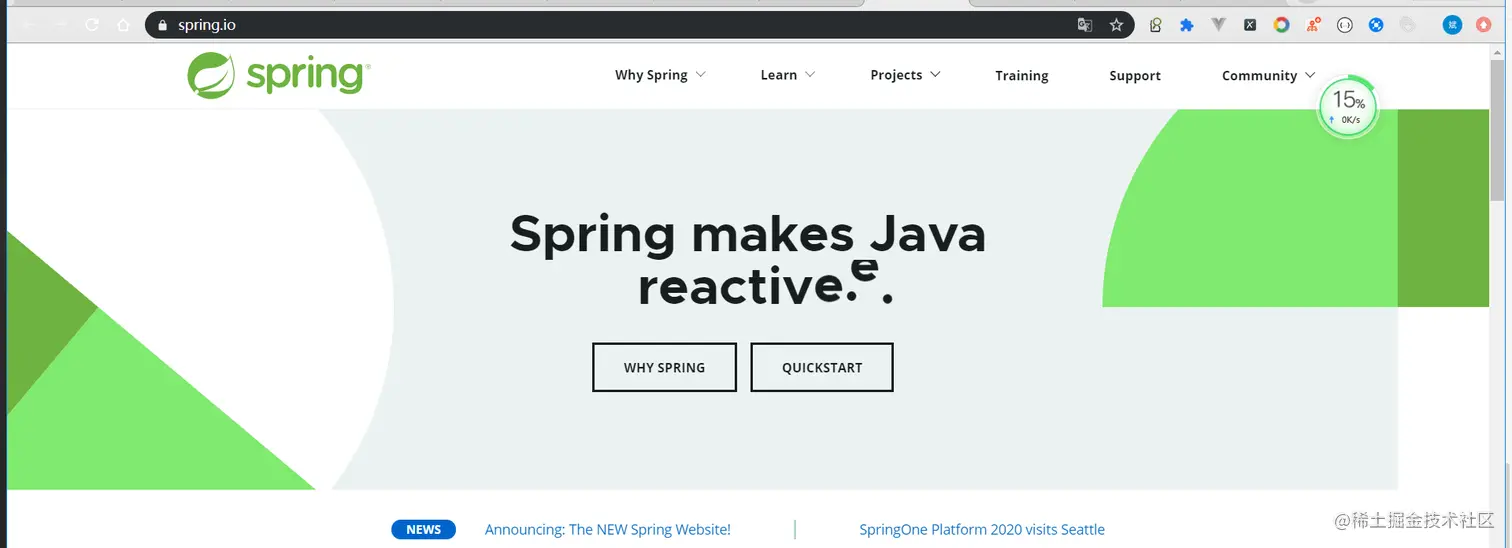Click the 'Spring makes Java' headline text
1512x548 pixels.
coord(748,234)
